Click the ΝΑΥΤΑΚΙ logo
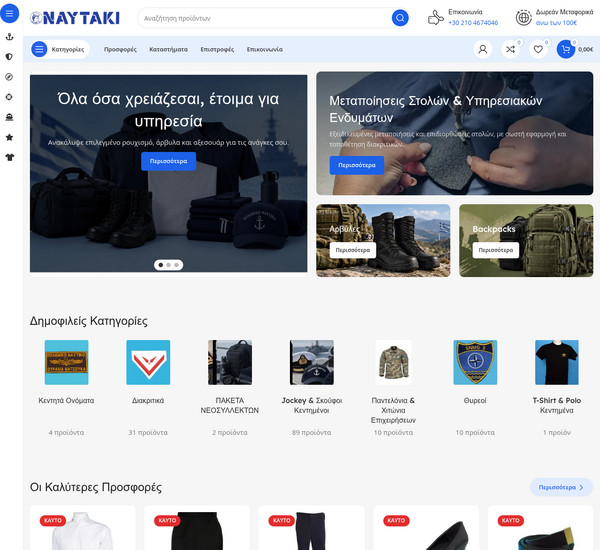Image resolution: width=600 pixels, height=550 pixels. [75, 18]
